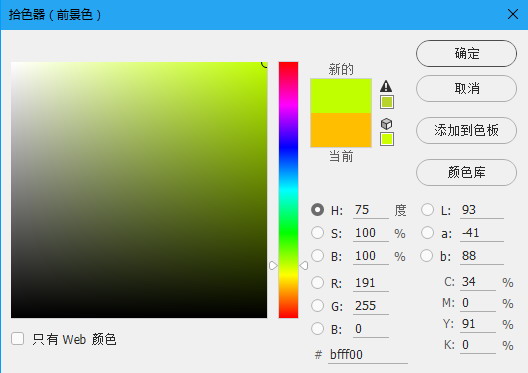Click the R field showing 191
This screenshot has width=528, height=373.
tap(371, 283)
